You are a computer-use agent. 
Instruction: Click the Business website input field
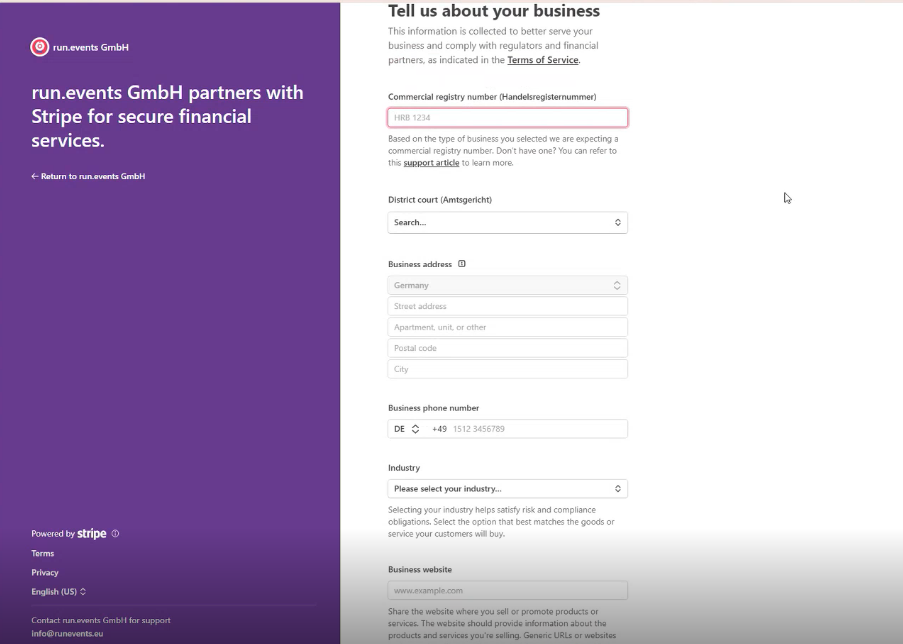point(507,590)
